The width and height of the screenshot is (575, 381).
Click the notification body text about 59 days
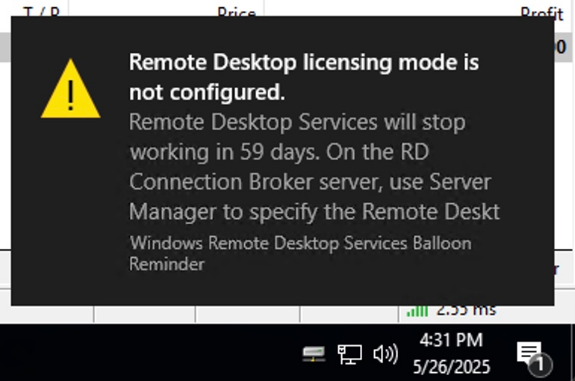point(314,167)
